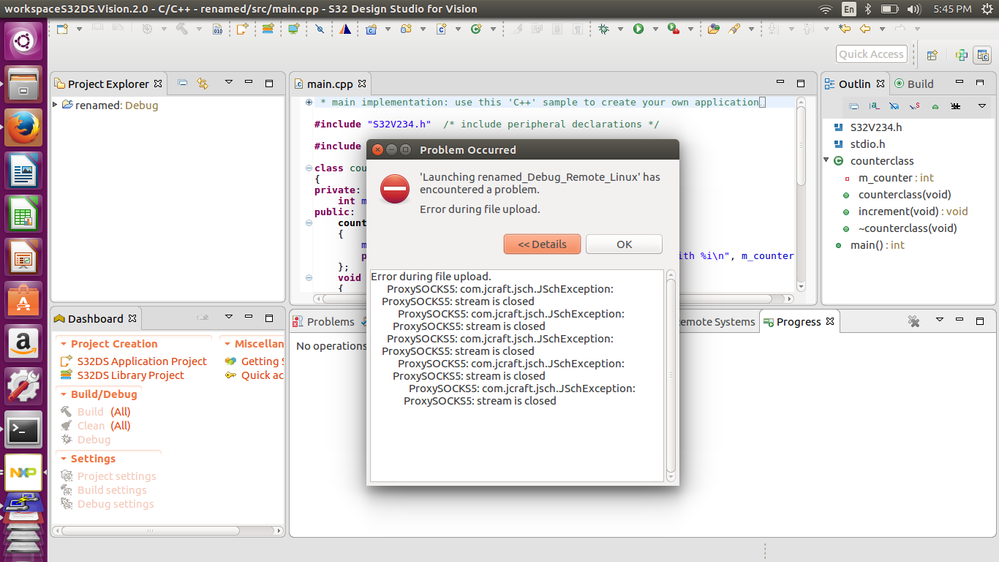The height and width of the screenshot is (562, 999).
Task: Collapse the counterclass node in Outline
Action: (x=826, y=160)
